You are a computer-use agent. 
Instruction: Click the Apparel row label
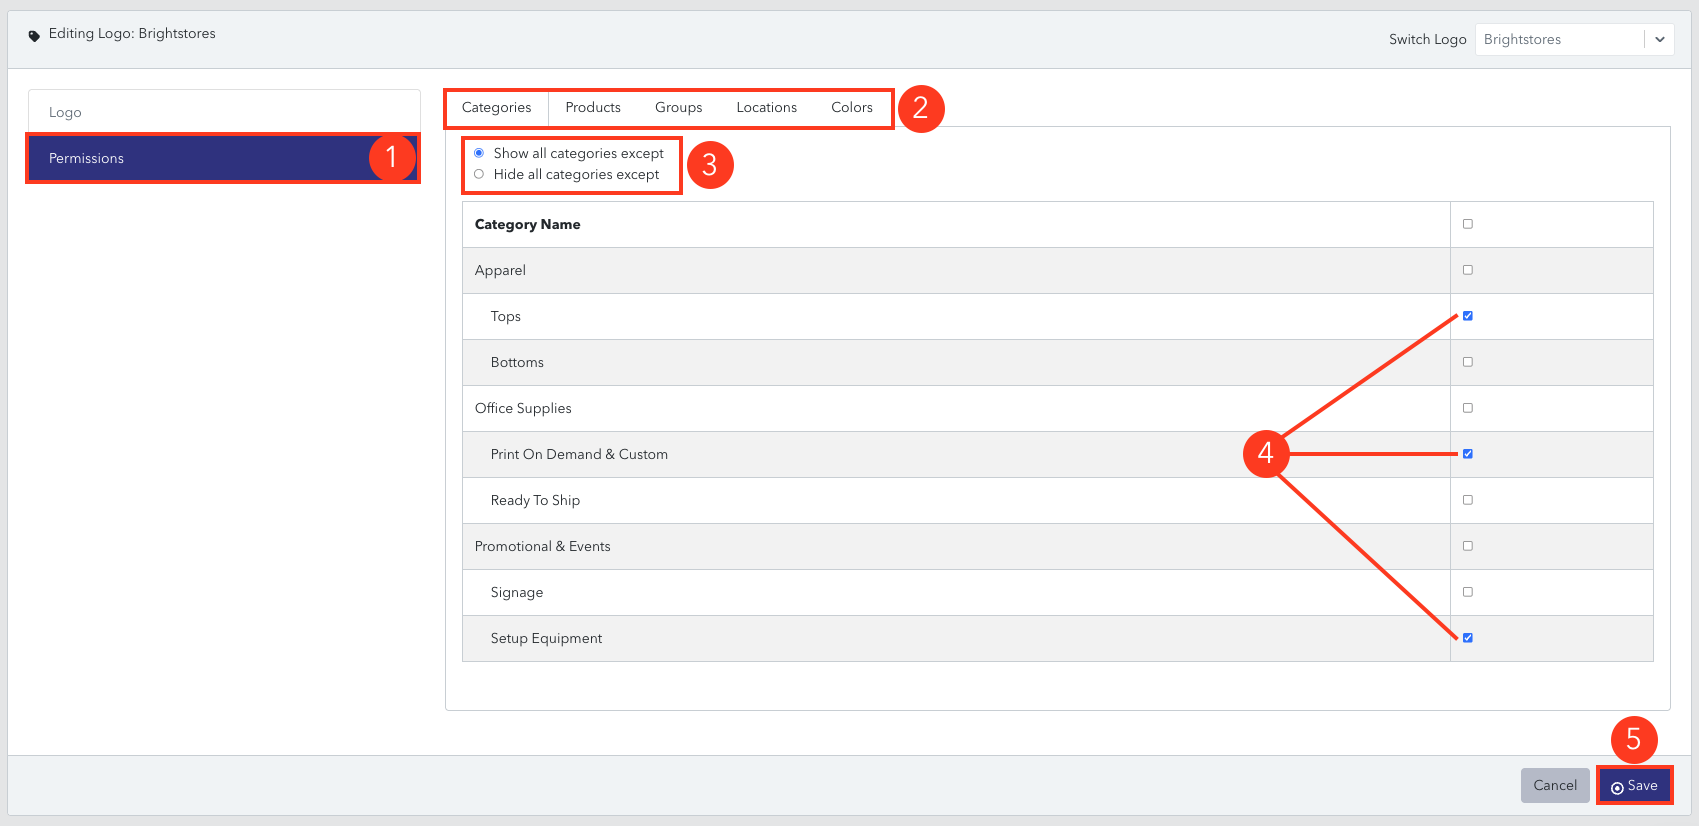500,270
